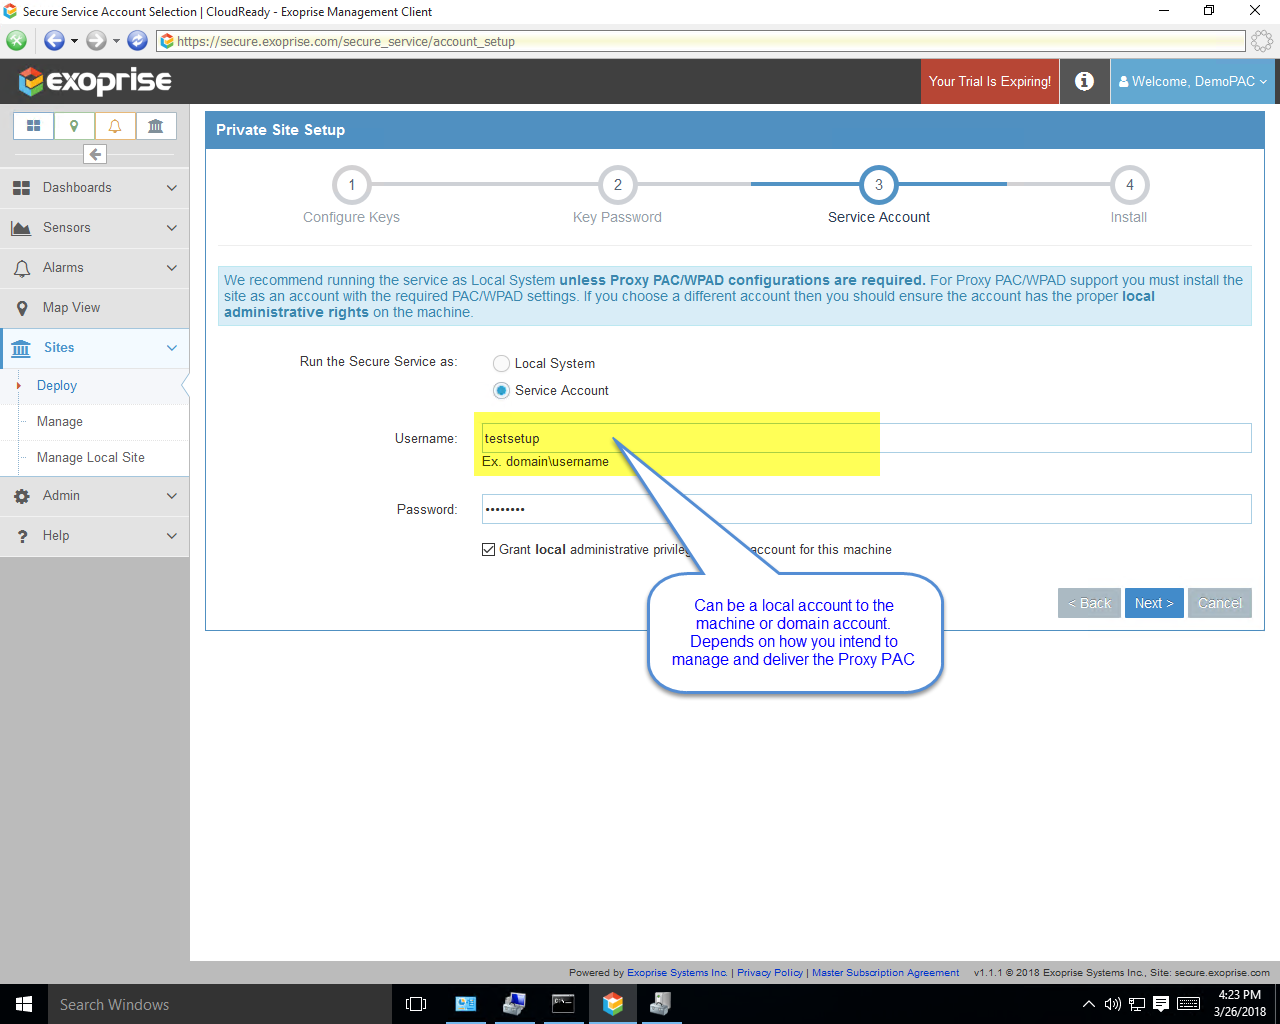
Task: Go to step 3 Service Account
Action: click(879, 185)
